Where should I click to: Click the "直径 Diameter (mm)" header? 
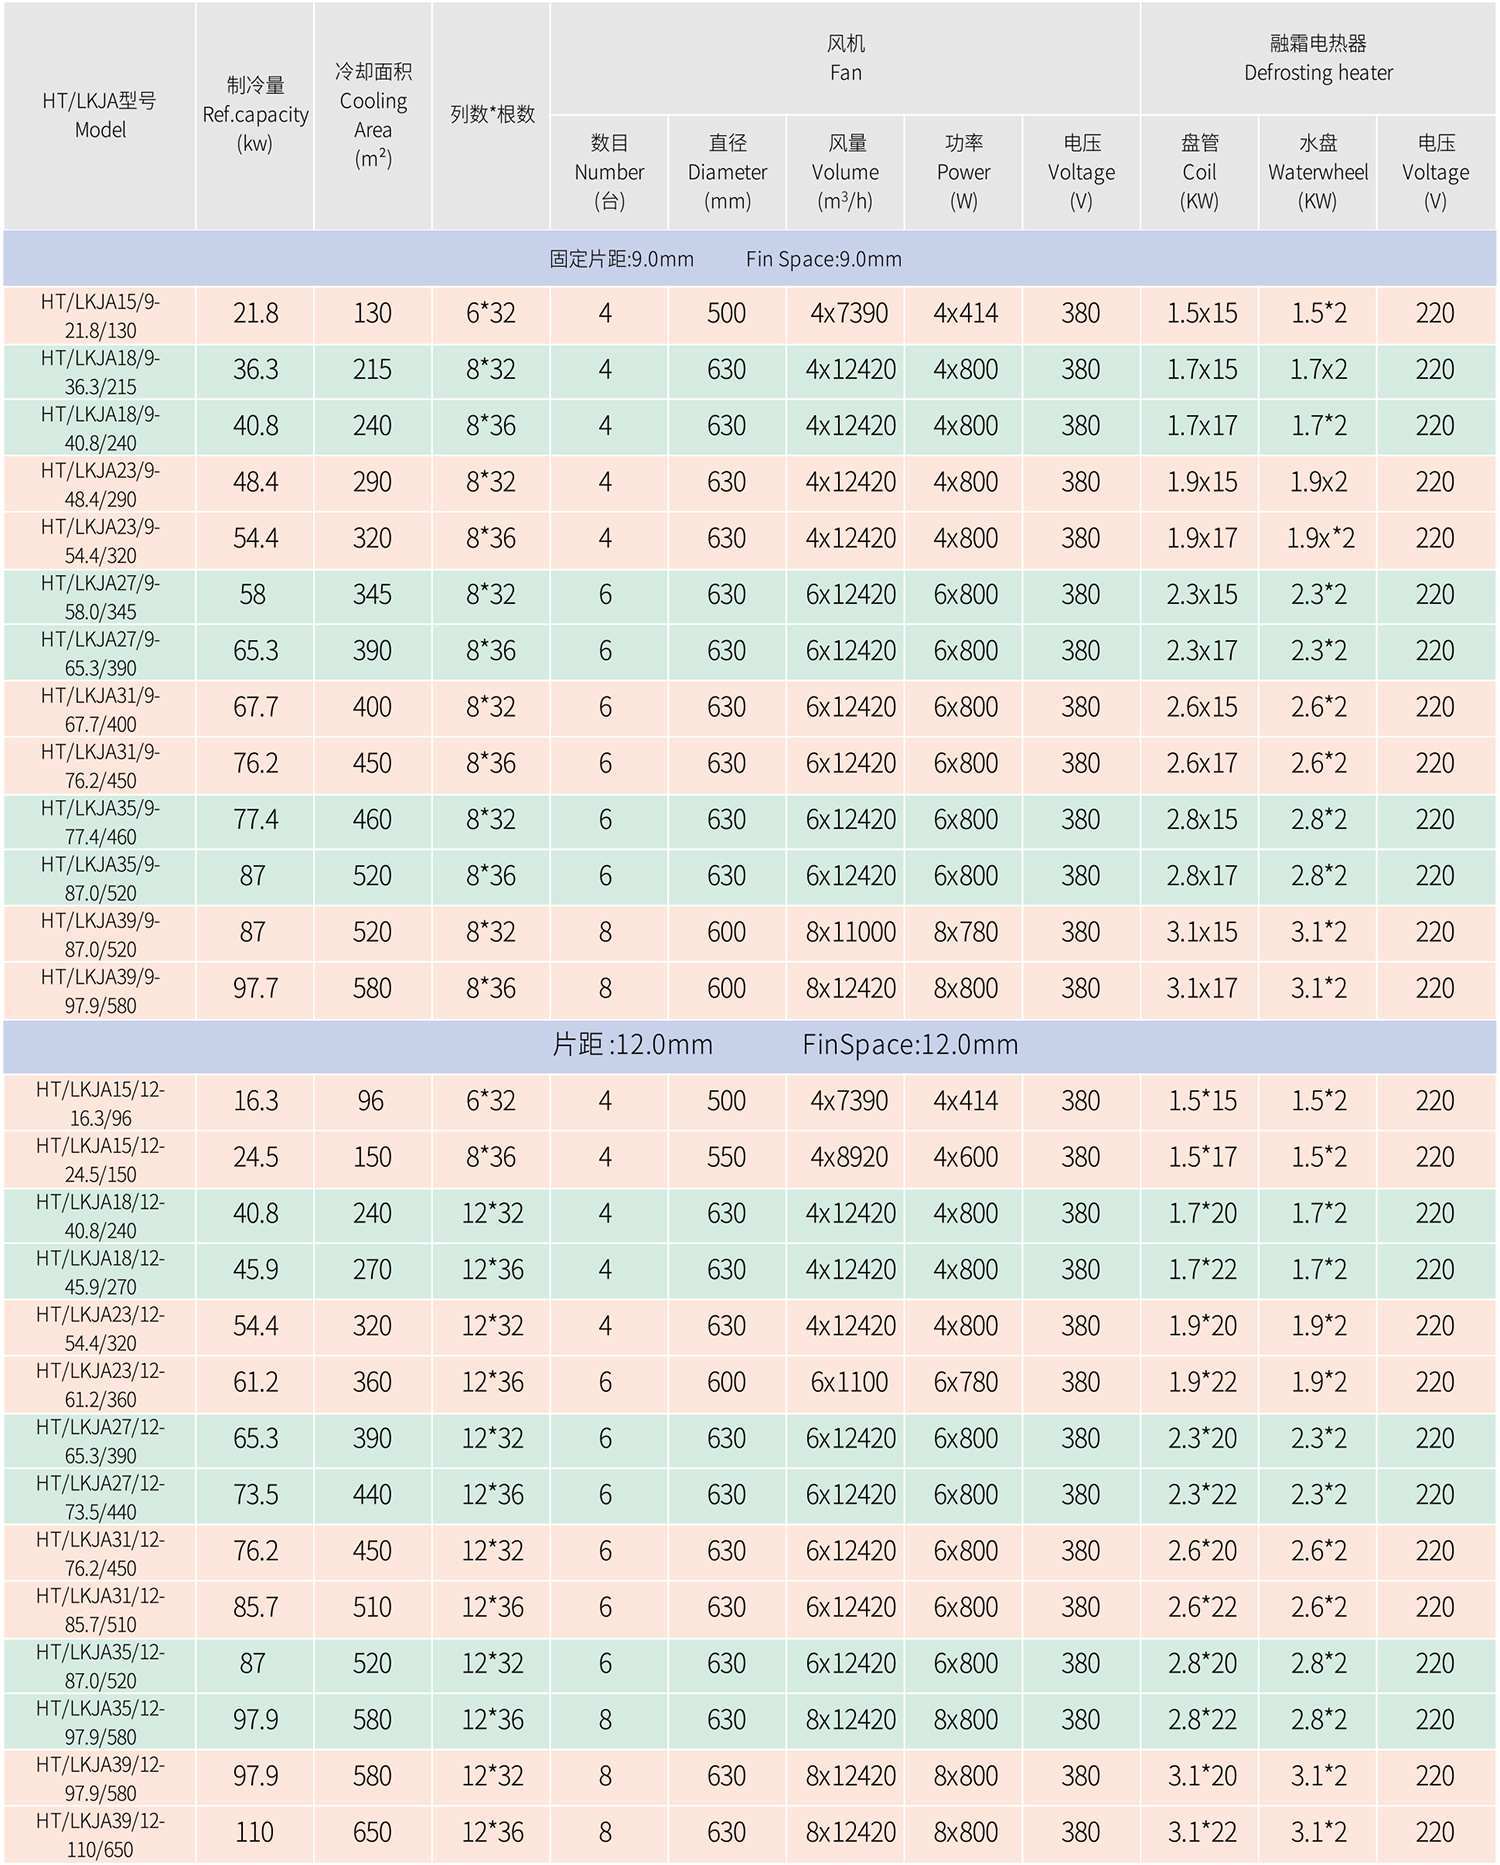[x=727, y=172]
